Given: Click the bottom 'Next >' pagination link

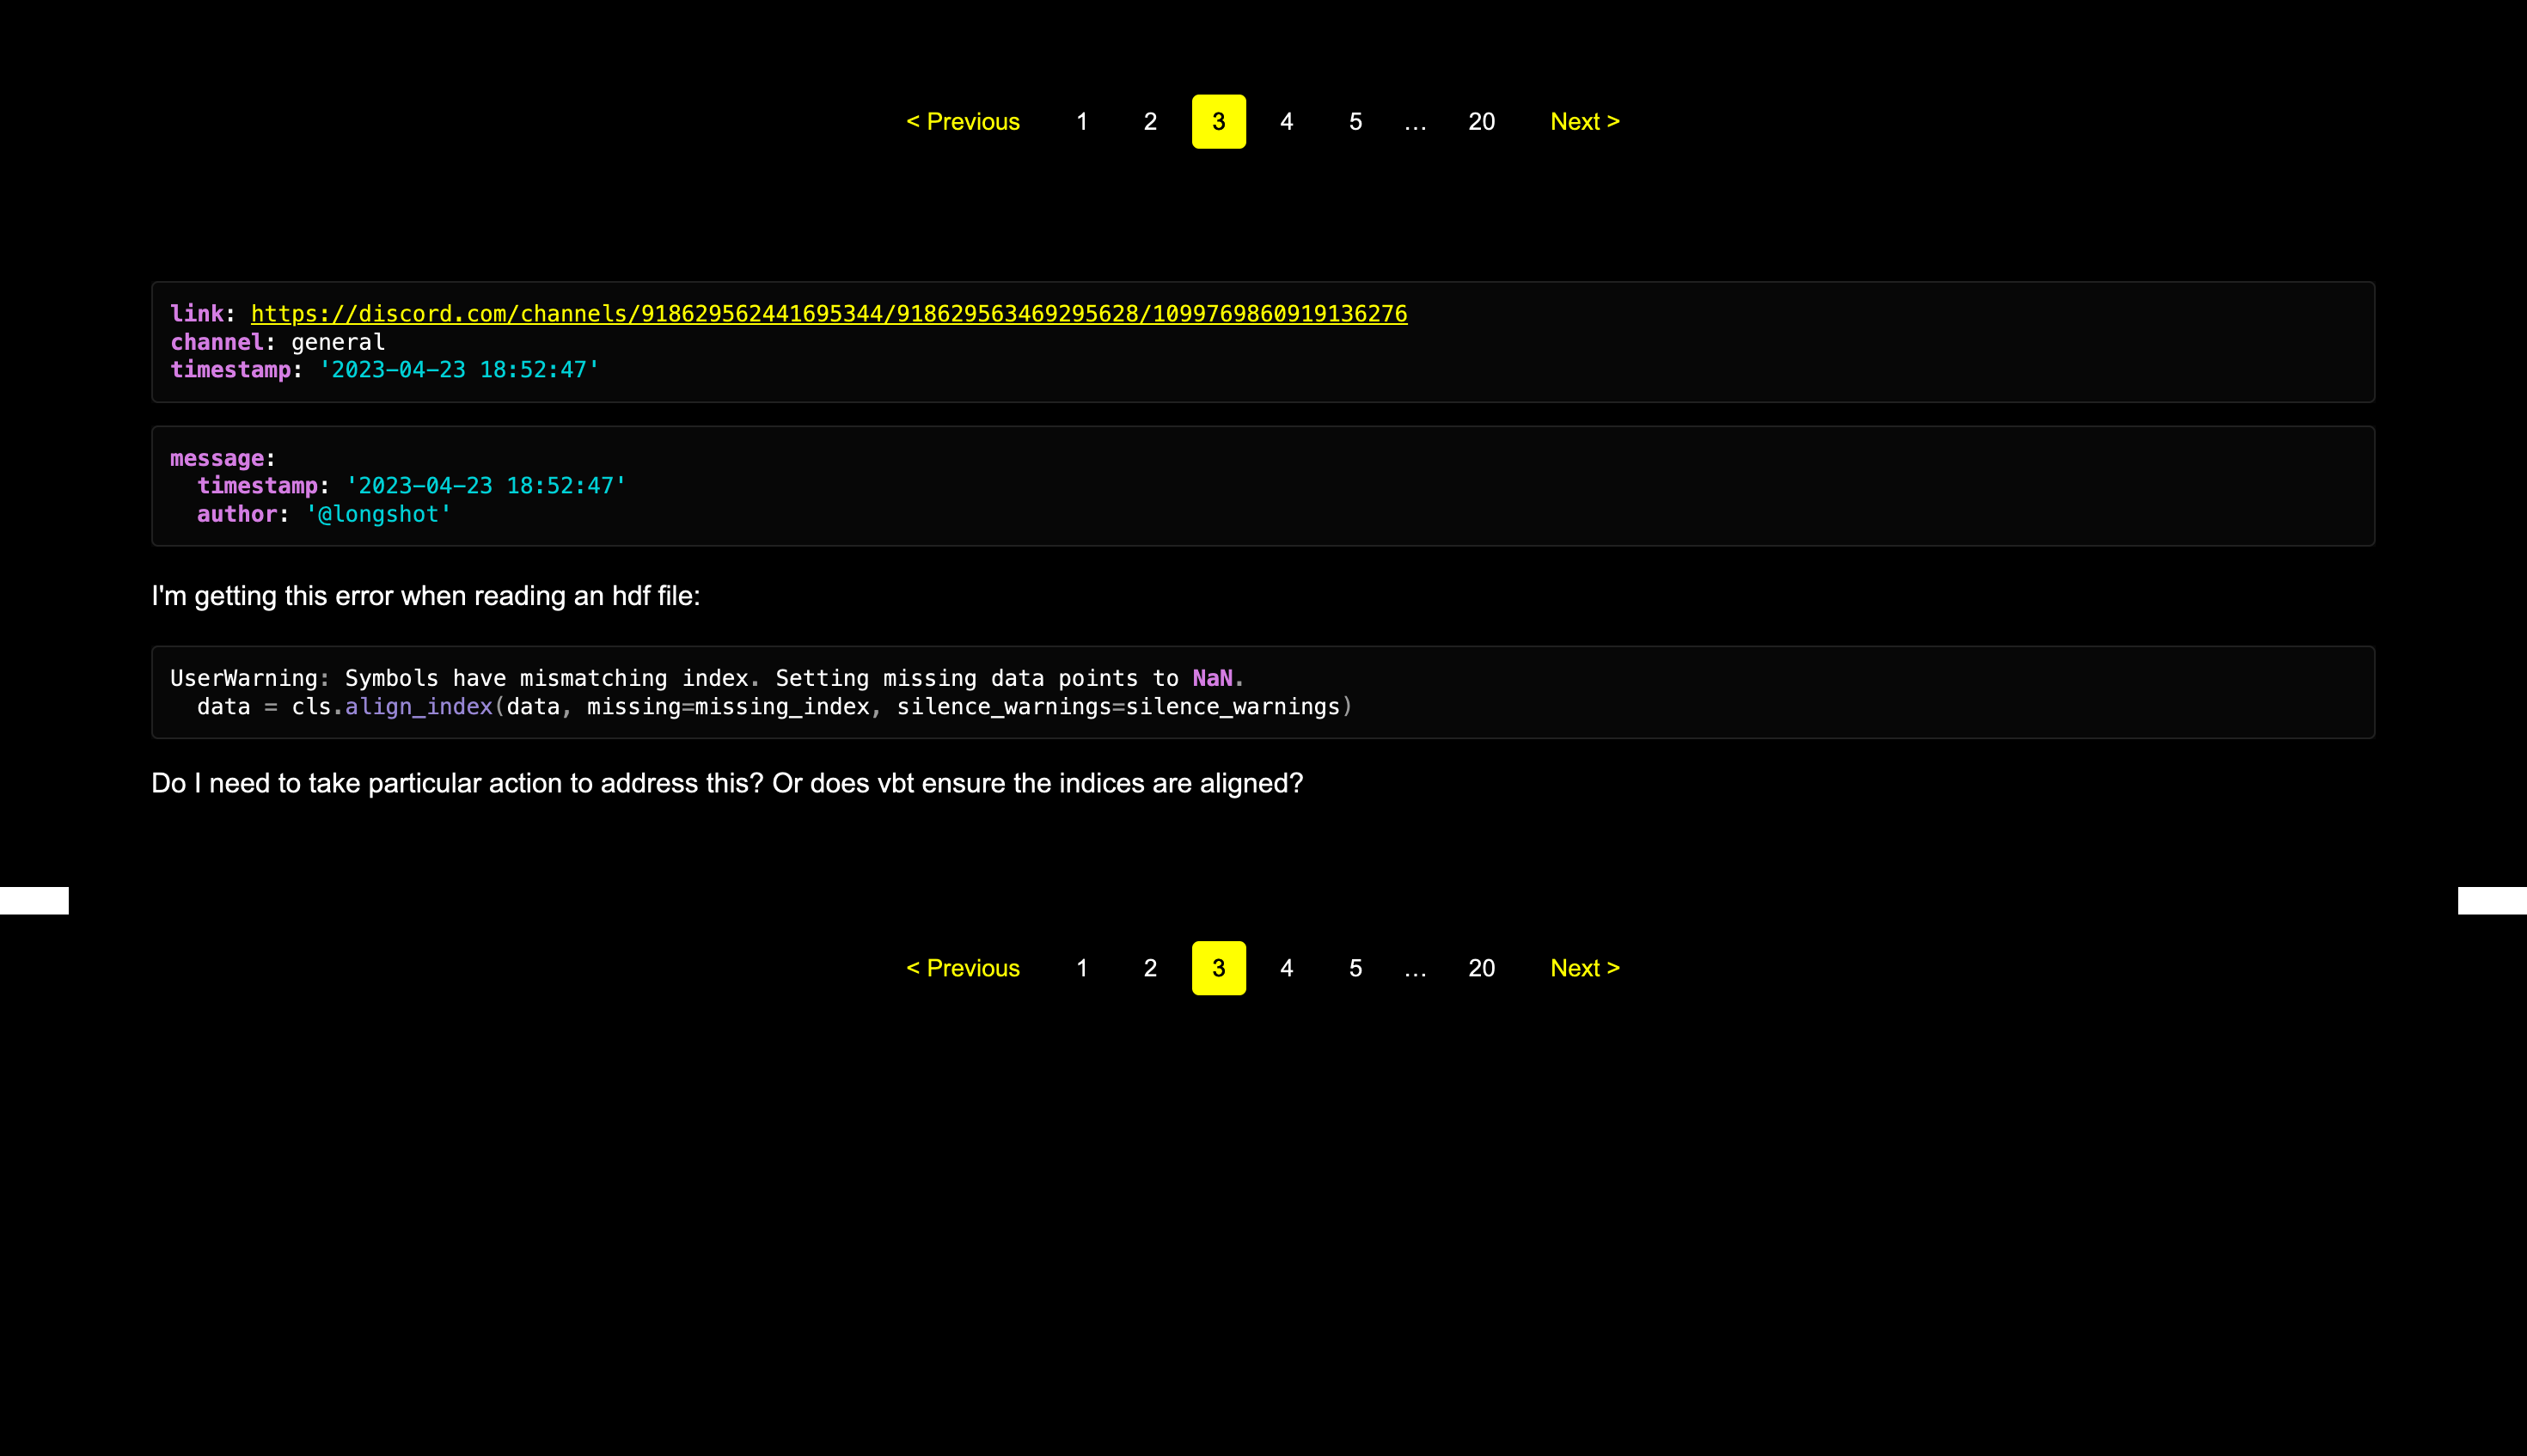Looking at the screenshot, I should point(1584,968).
